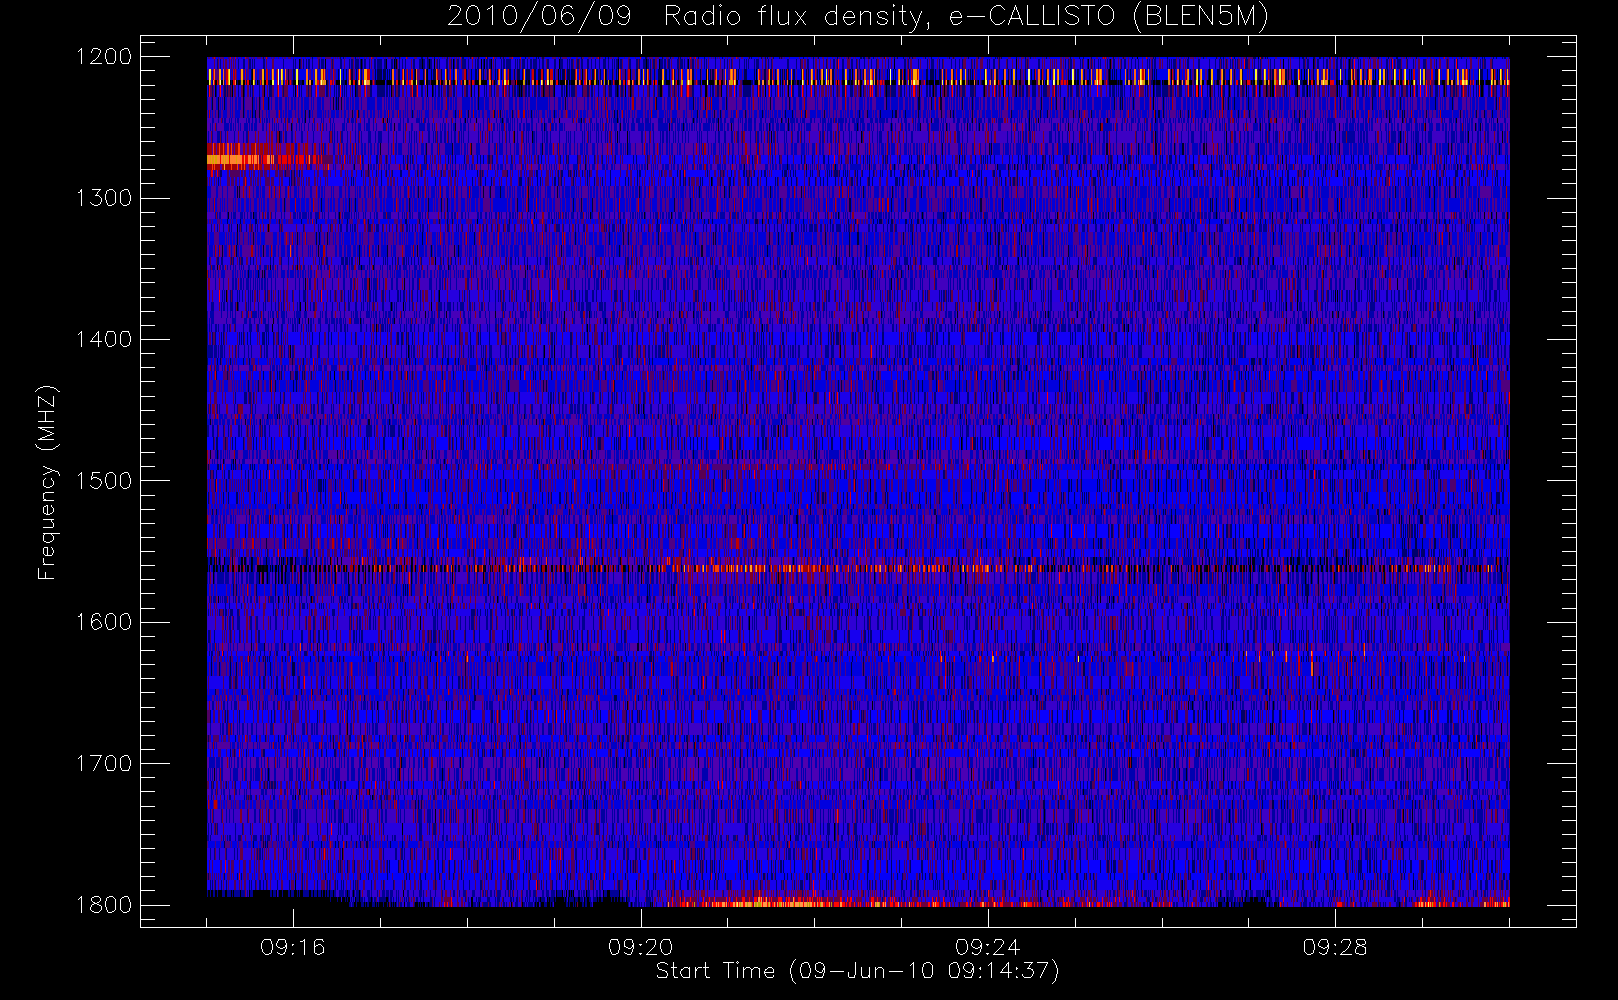Click the 'Start Time (09-Jun-10 09:14:37)' label
Screen dimensions: 1618x1000
[x=857, y=971]
